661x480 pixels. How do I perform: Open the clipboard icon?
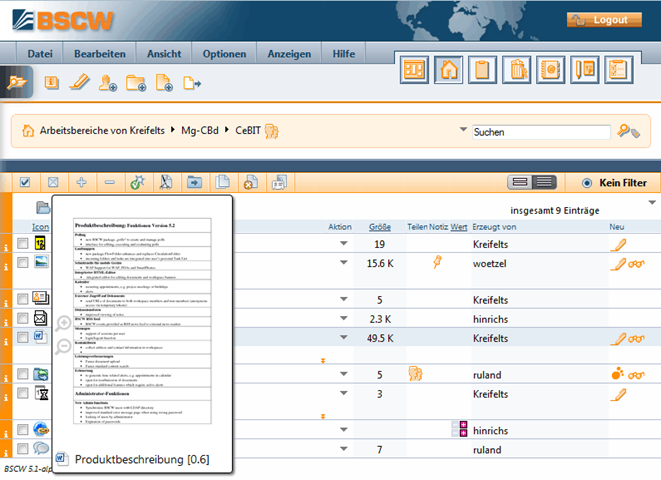coord(482,70)
